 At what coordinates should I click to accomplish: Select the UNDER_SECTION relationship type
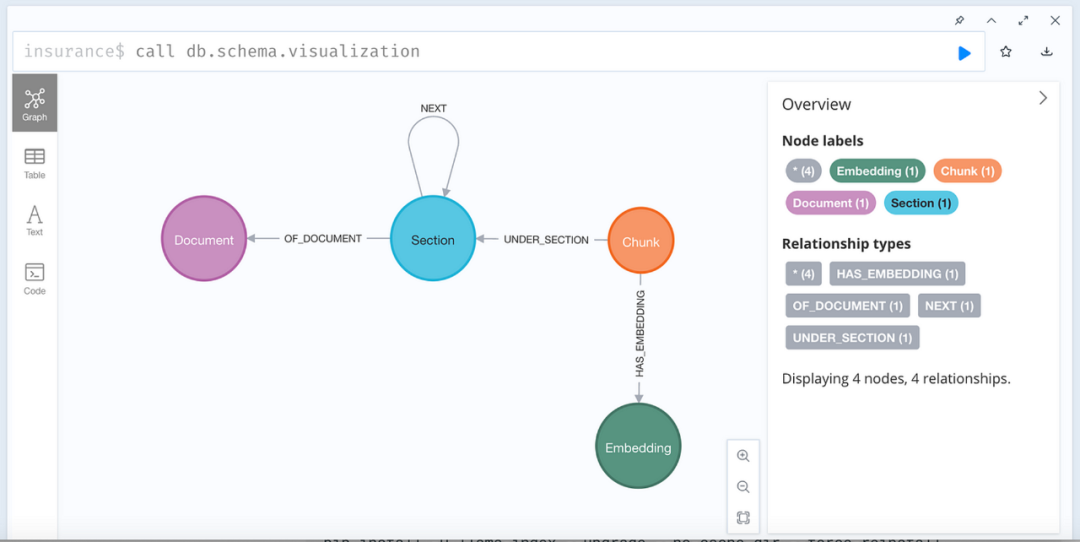pyautogui.click(x=852, y=338)
